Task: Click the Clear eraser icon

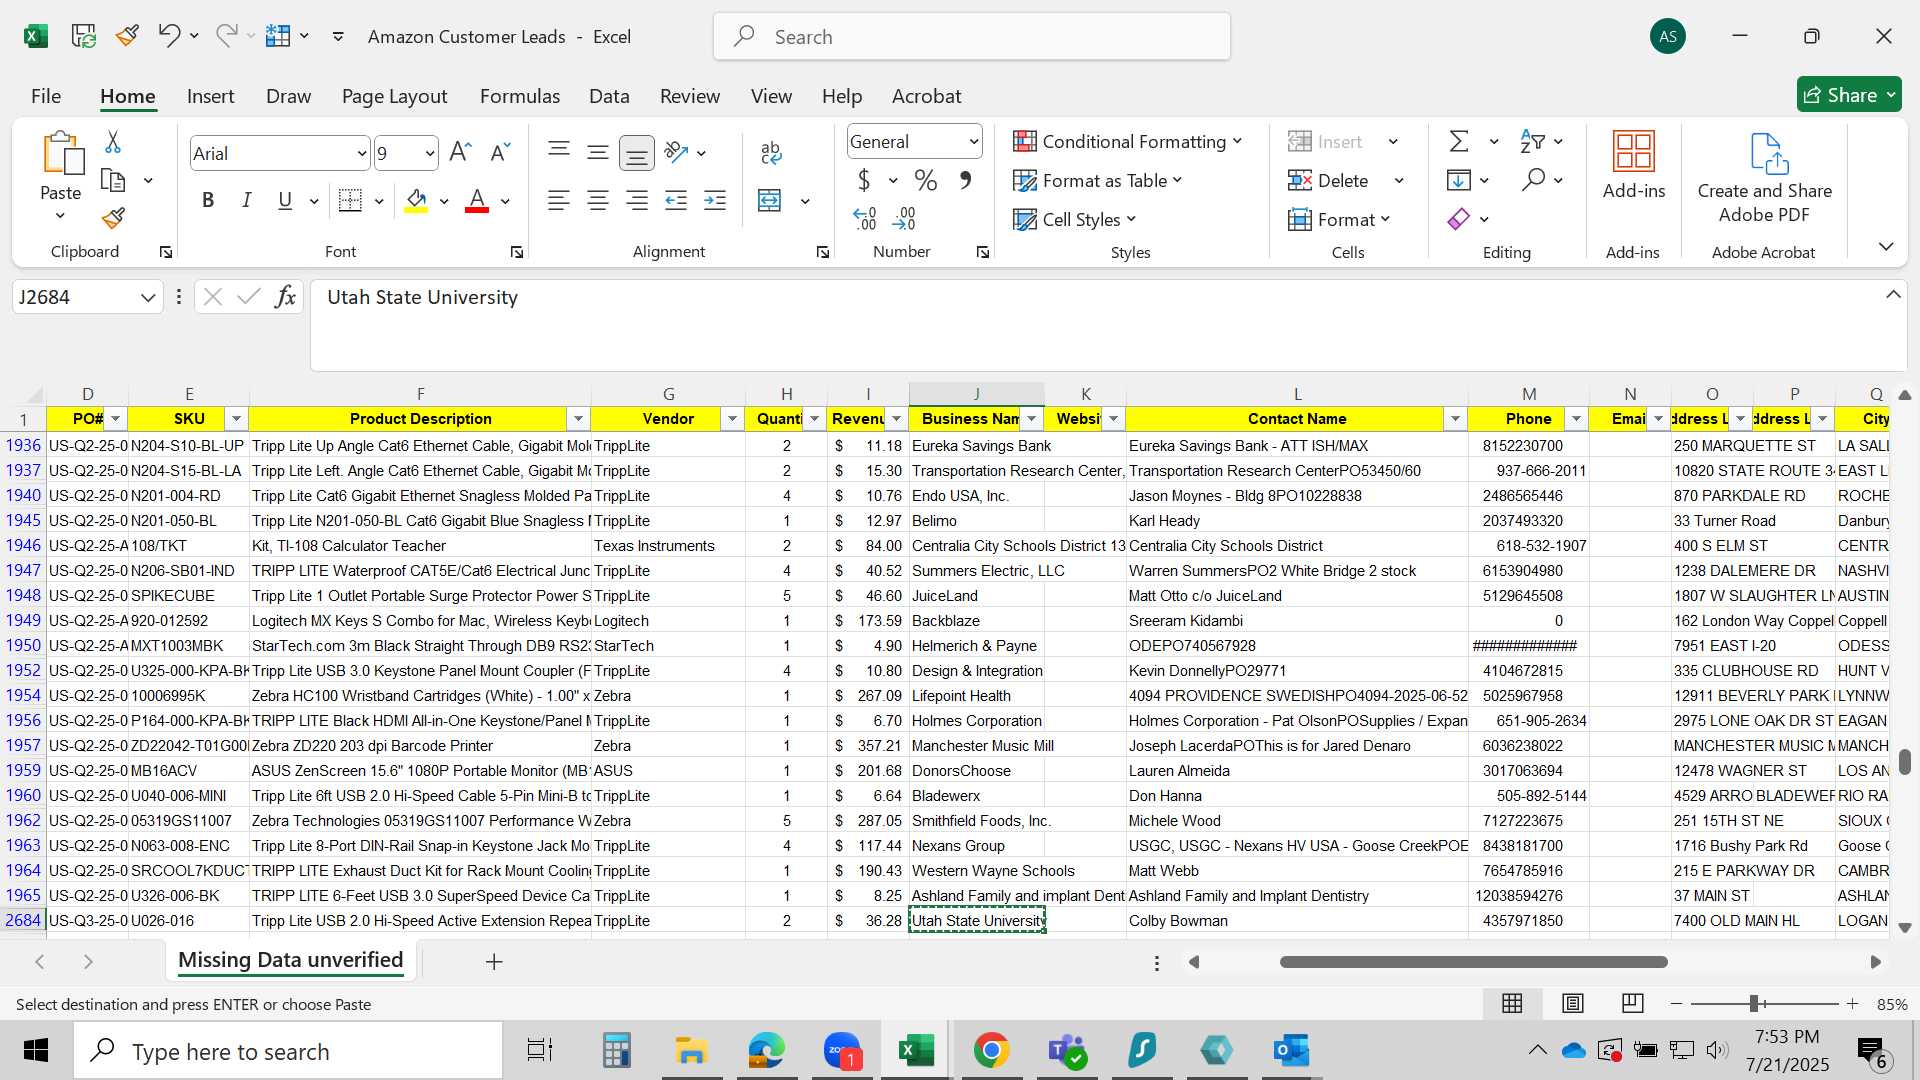Action: [x=1459, y=218]
